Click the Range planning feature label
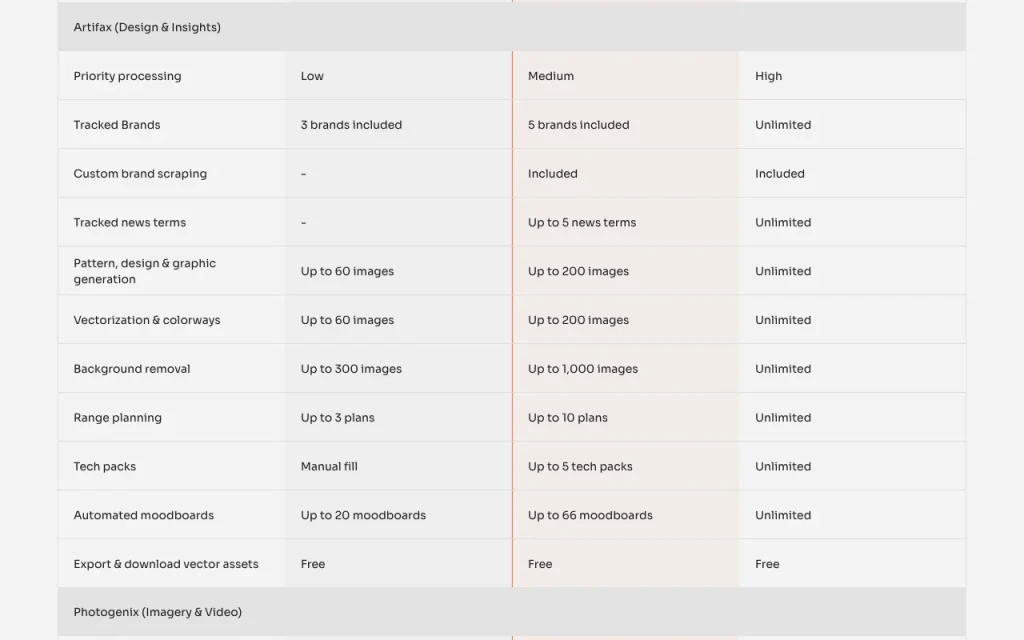 pos(118,418)
